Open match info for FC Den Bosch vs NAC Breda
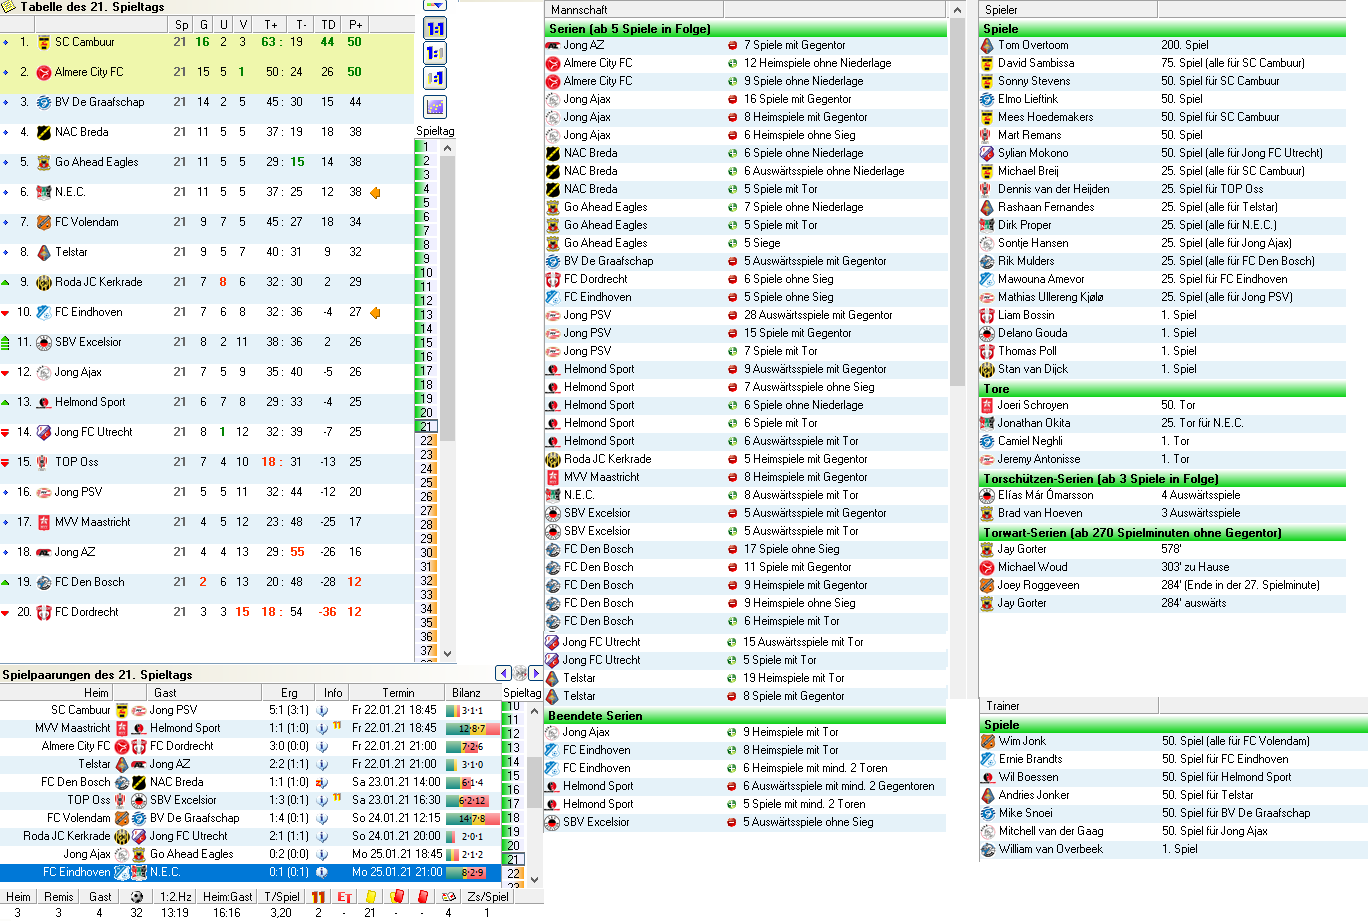Image resolution: width=1368 pixels, height=921 pixels. click(322, 782)
